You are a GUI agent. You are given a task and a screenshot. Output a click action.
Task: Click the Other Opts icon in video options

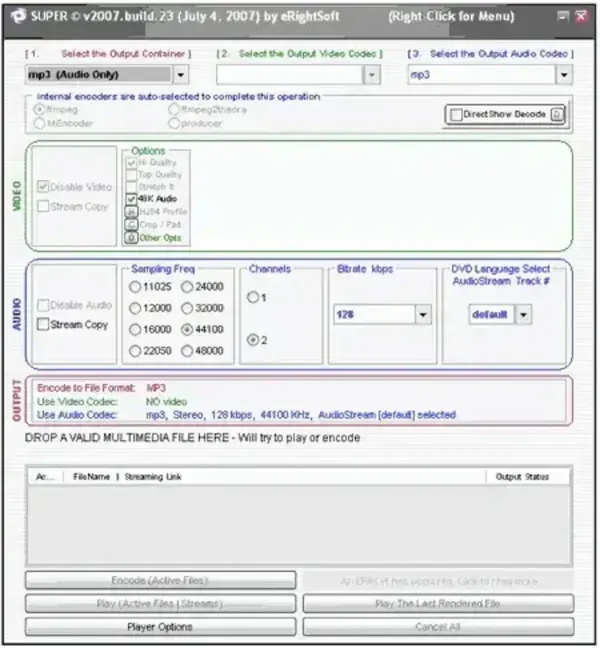pos(131,237)
